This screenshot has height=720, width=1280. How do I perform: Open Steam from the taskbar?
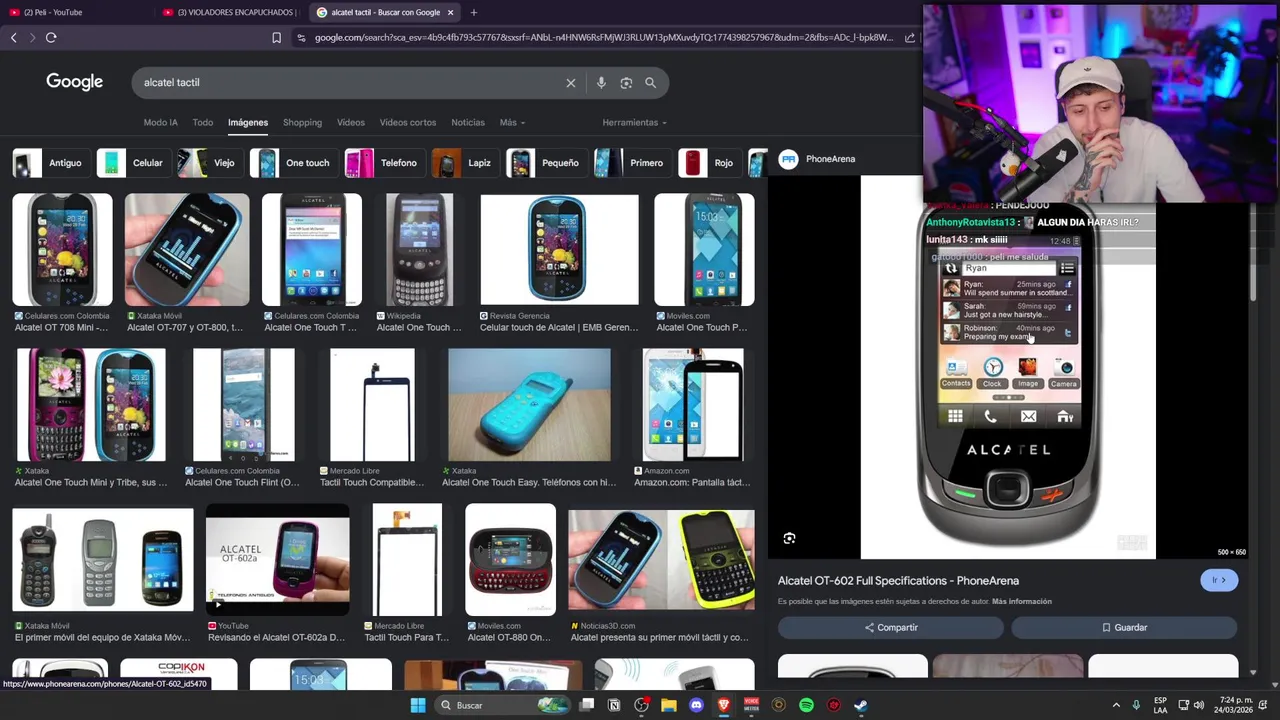(x=860, y=705)
